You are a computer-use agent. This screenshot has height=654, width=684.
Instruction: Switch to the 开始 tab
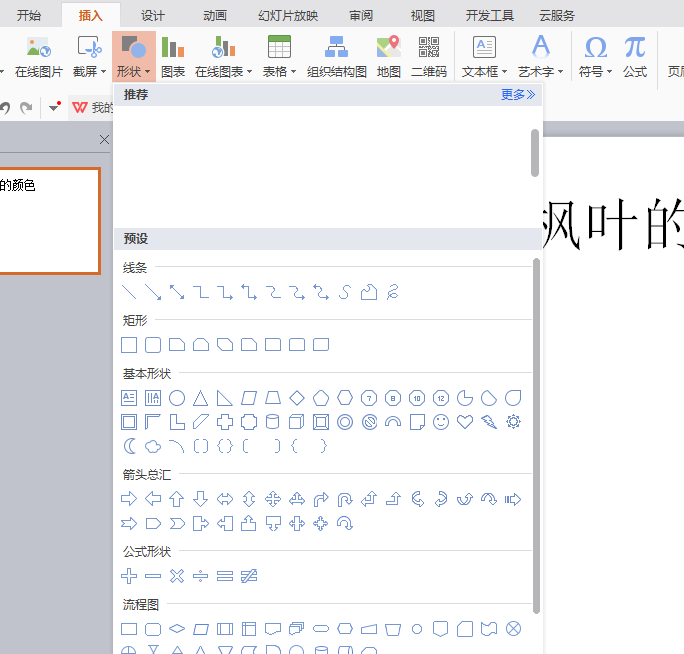29,16
